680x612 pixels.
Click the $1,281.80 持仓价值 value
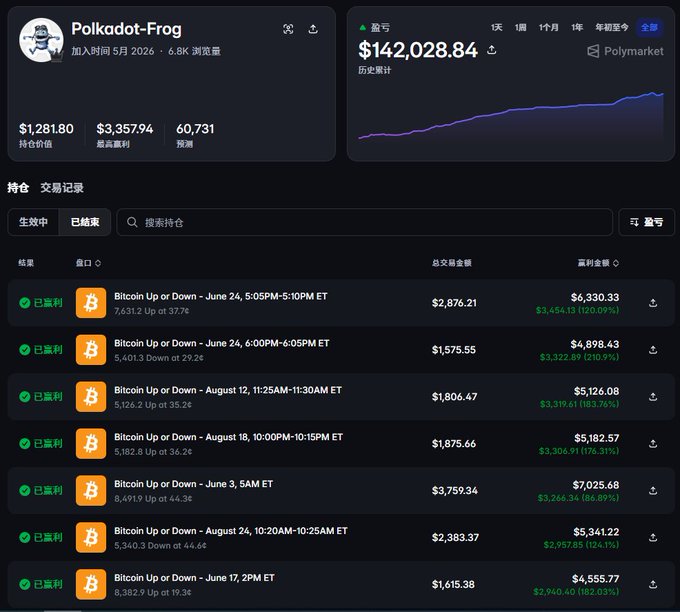pyautogui.click(x=46, y=129)
